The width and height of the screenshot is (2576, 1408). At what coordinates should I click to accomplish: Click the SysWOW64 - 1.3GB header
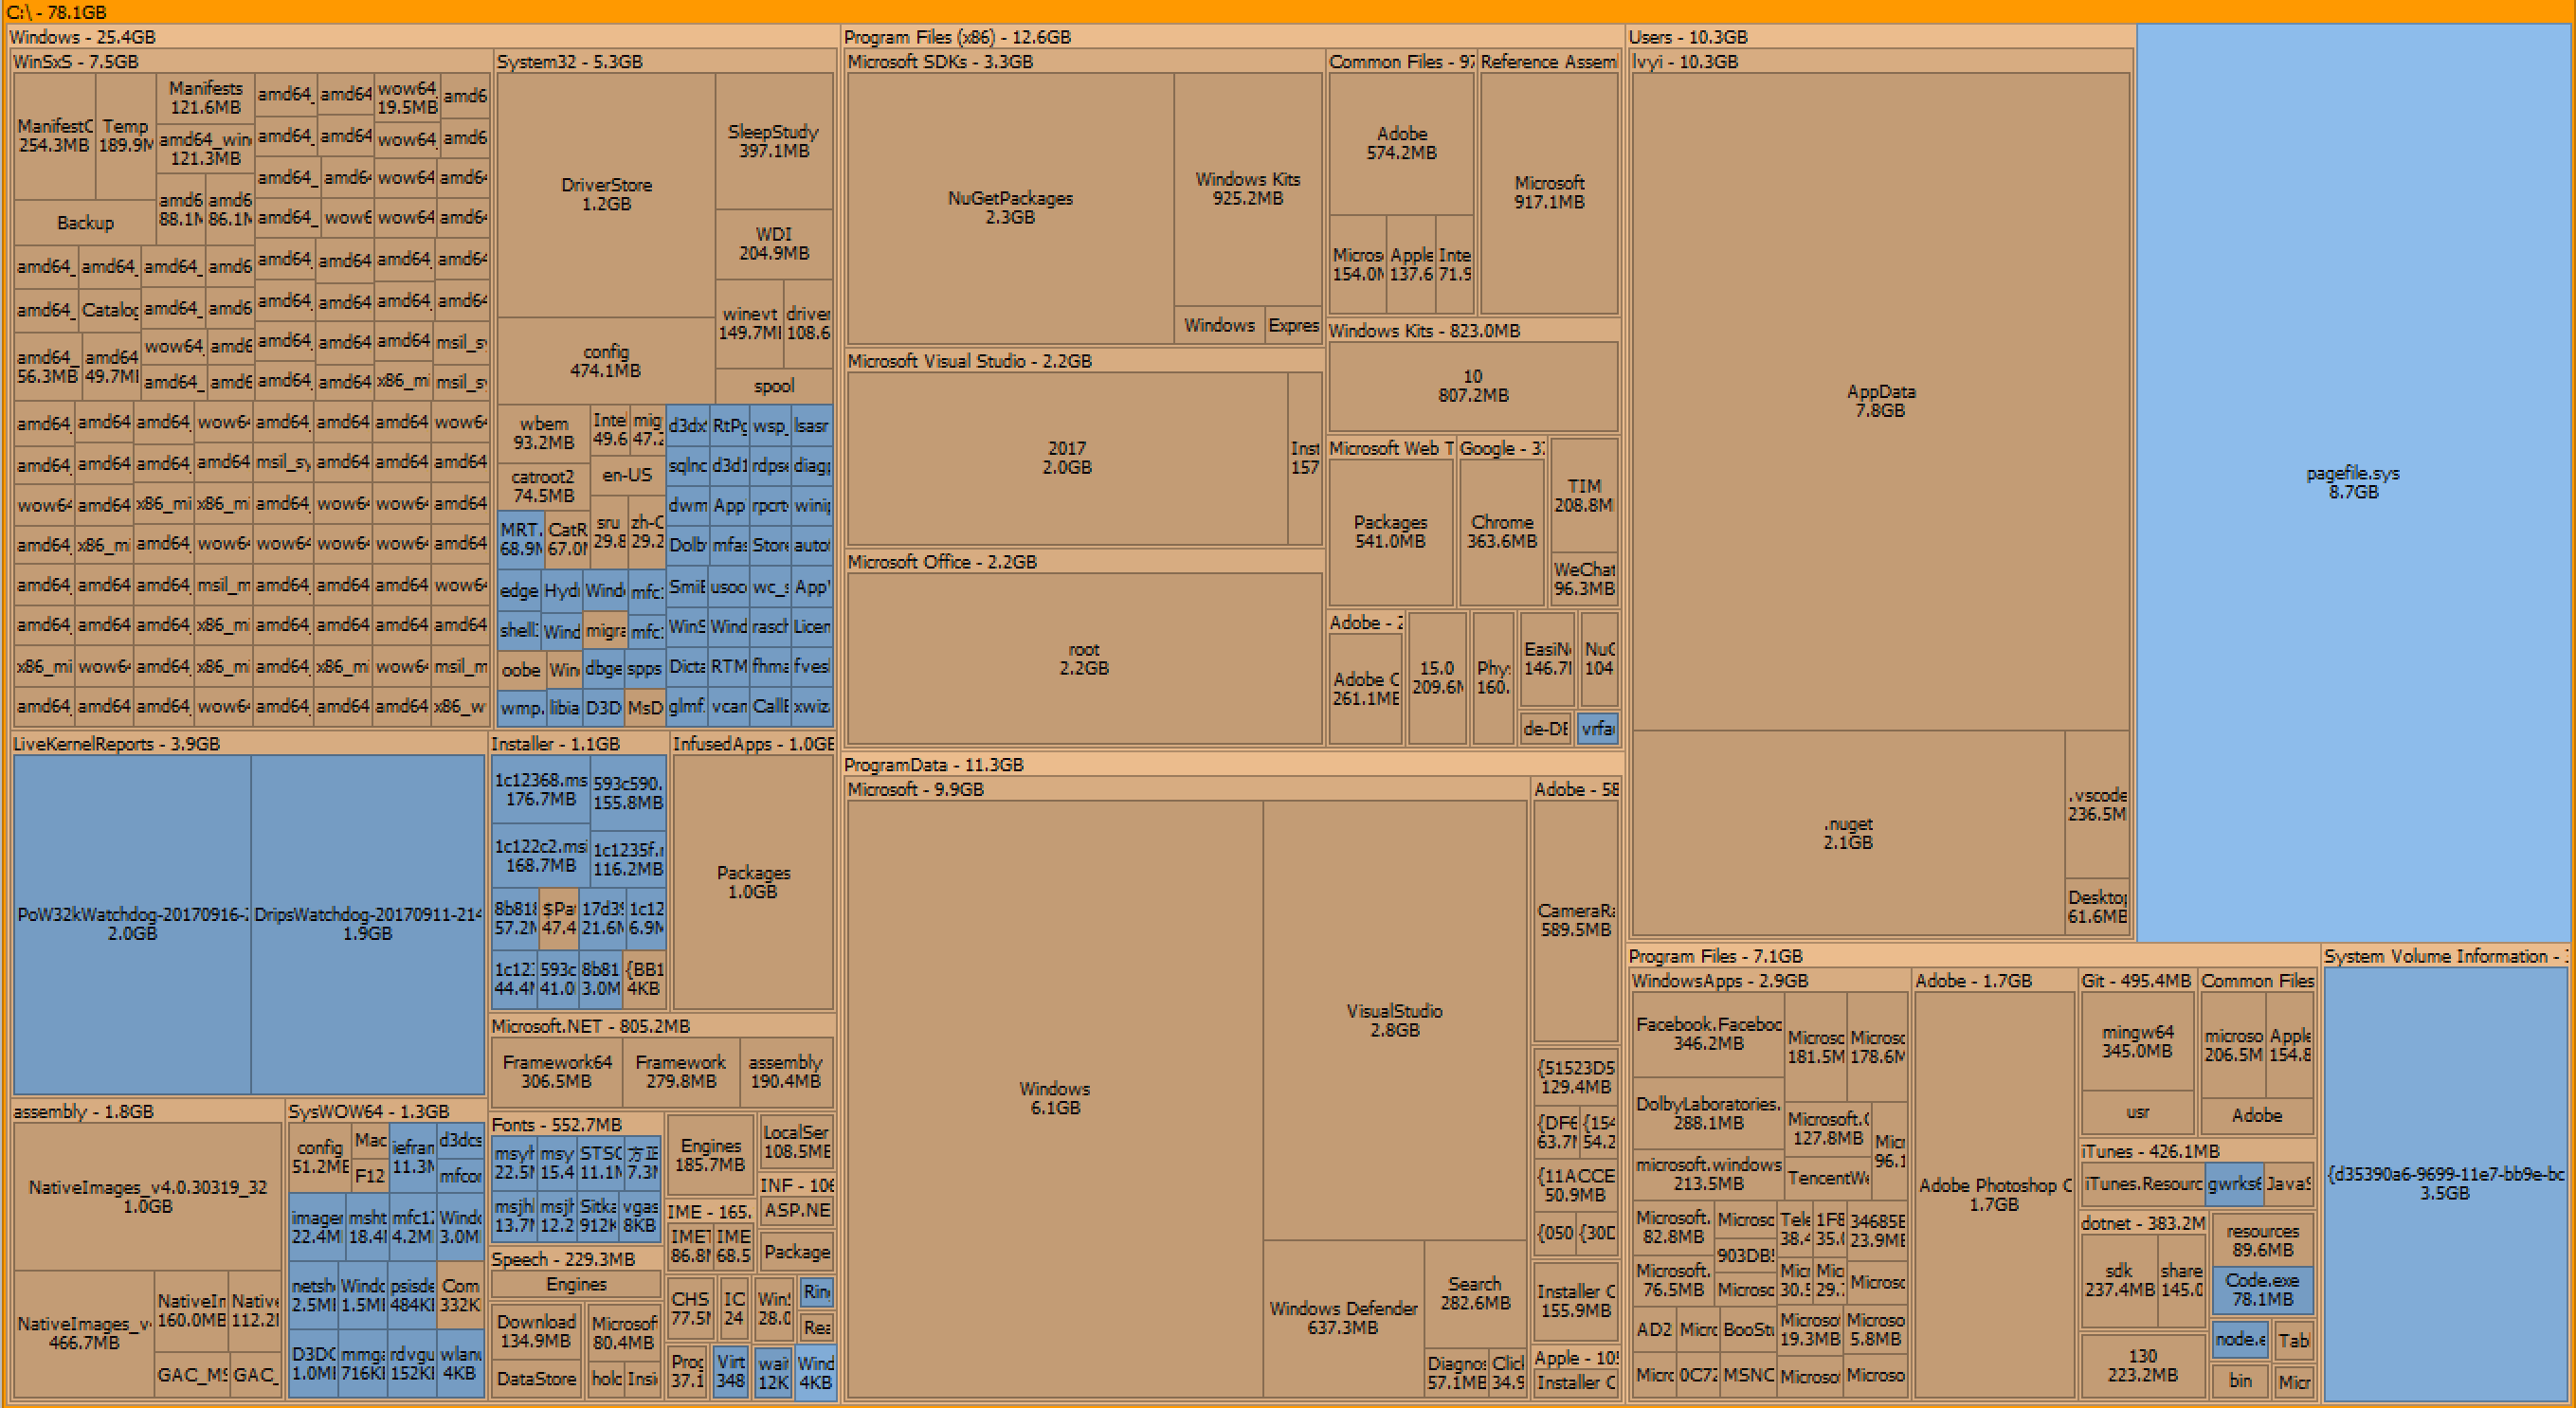click(x=387, y=1112)
